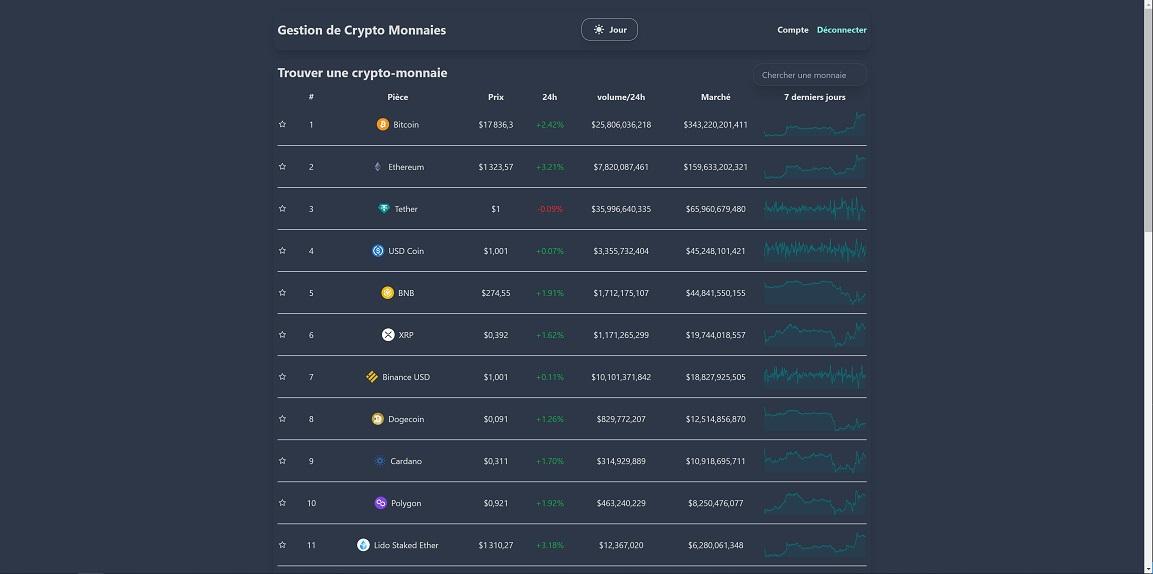
Task: Click the Bitcoin coin icon
Action: click(x=382, y=125)
